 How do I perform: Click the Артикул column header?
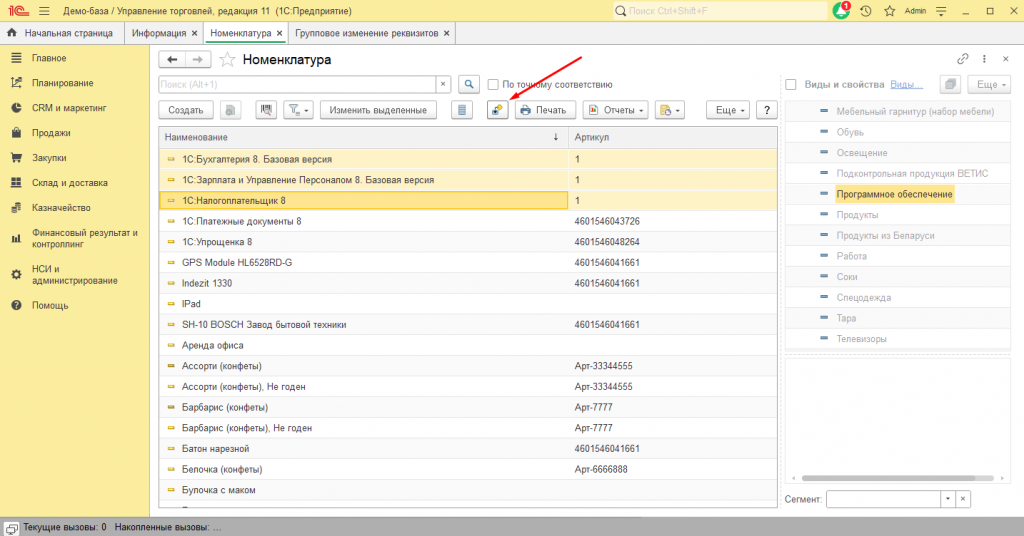[x=673, y=137]
